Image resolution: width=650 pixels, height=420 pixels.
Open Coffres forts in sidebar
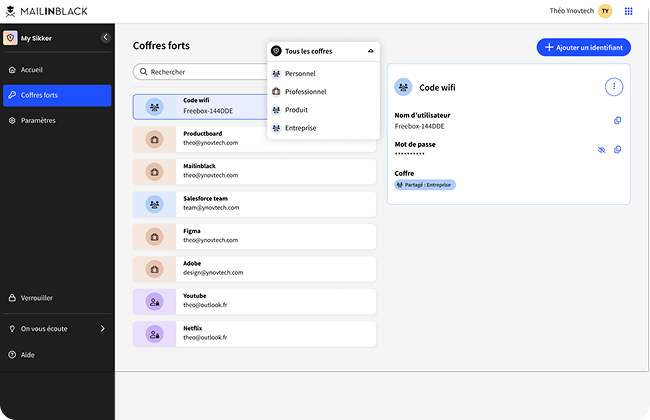(x=57, y=95)
